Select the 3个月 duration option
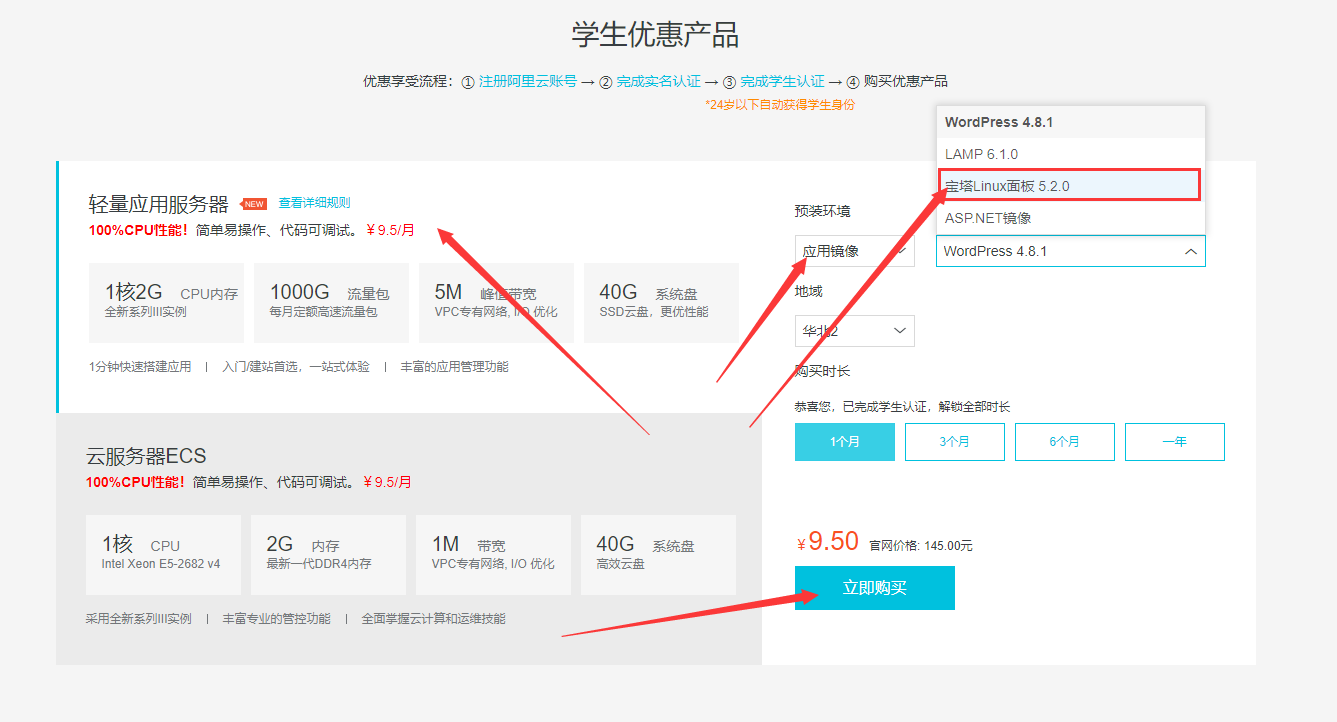The image size is (1337, 722). coord(955,442)
